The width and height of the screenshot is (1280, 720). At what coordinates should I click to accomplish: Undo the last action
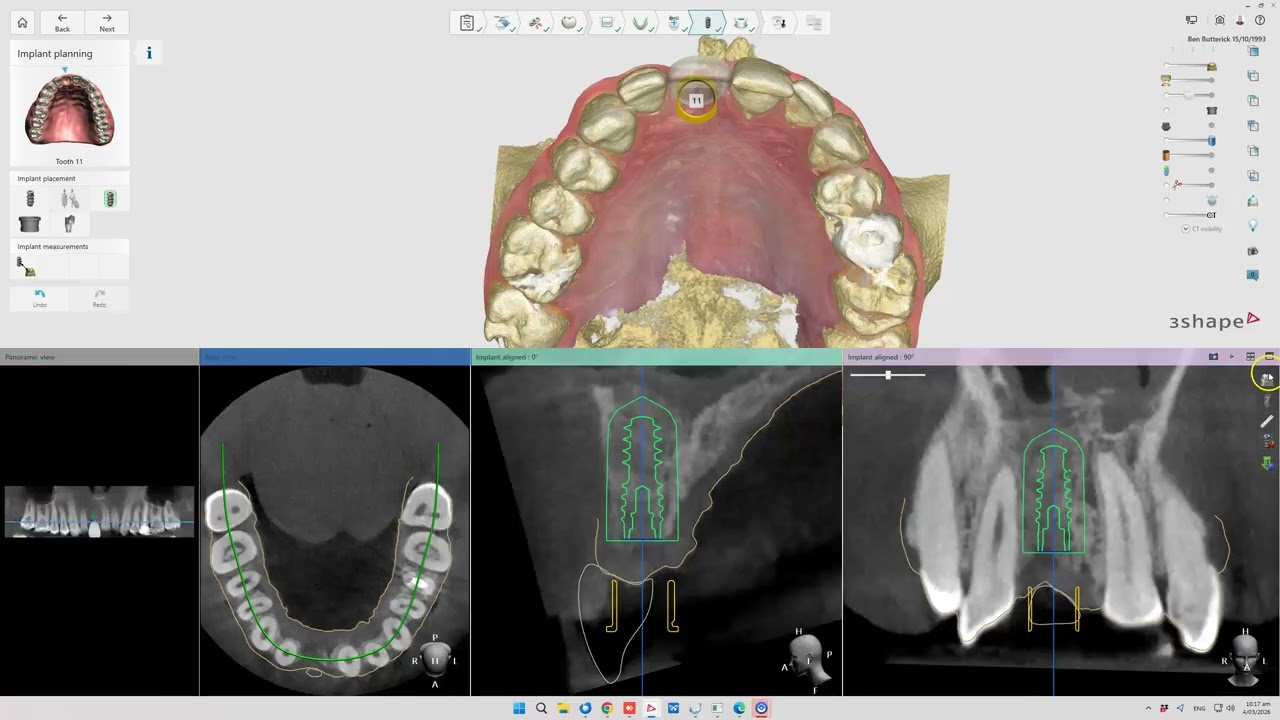coord(40,298)
